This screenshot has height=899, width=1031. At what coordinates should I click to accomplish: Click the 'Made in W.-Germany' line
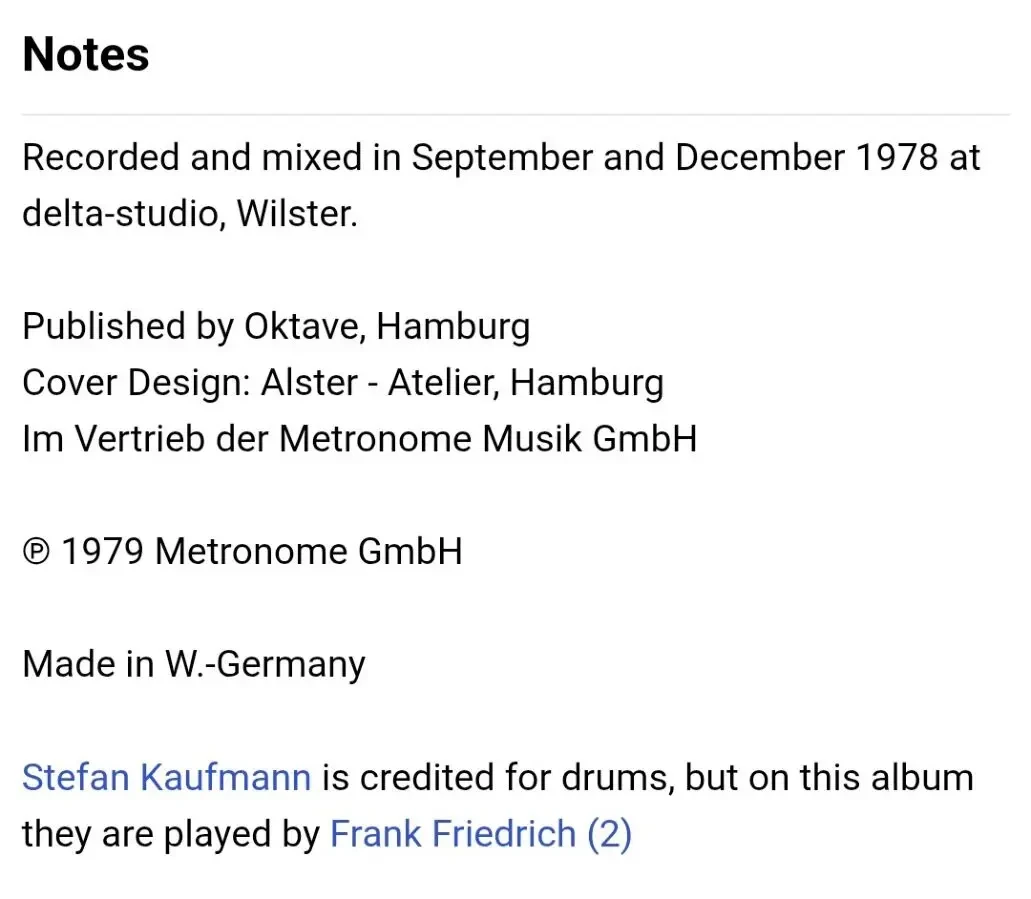tap(194, 665)
